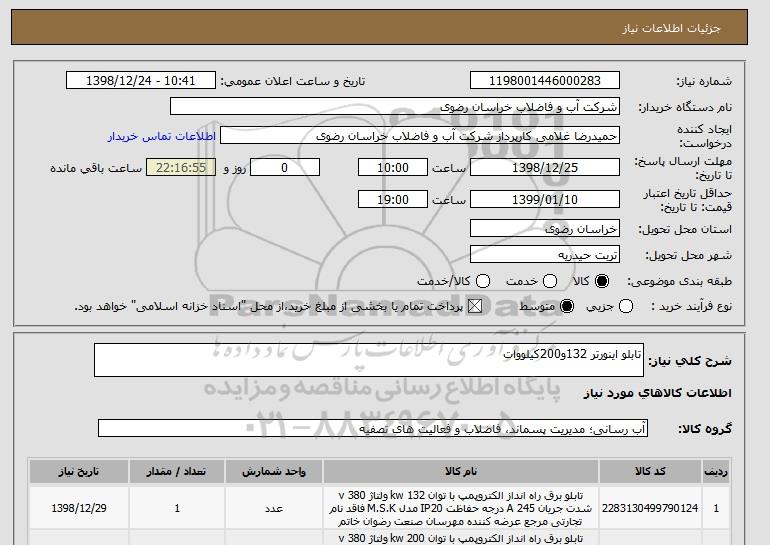Select the خدمت radio button
This screenshot has height=545, width=770.
[550, 281]
